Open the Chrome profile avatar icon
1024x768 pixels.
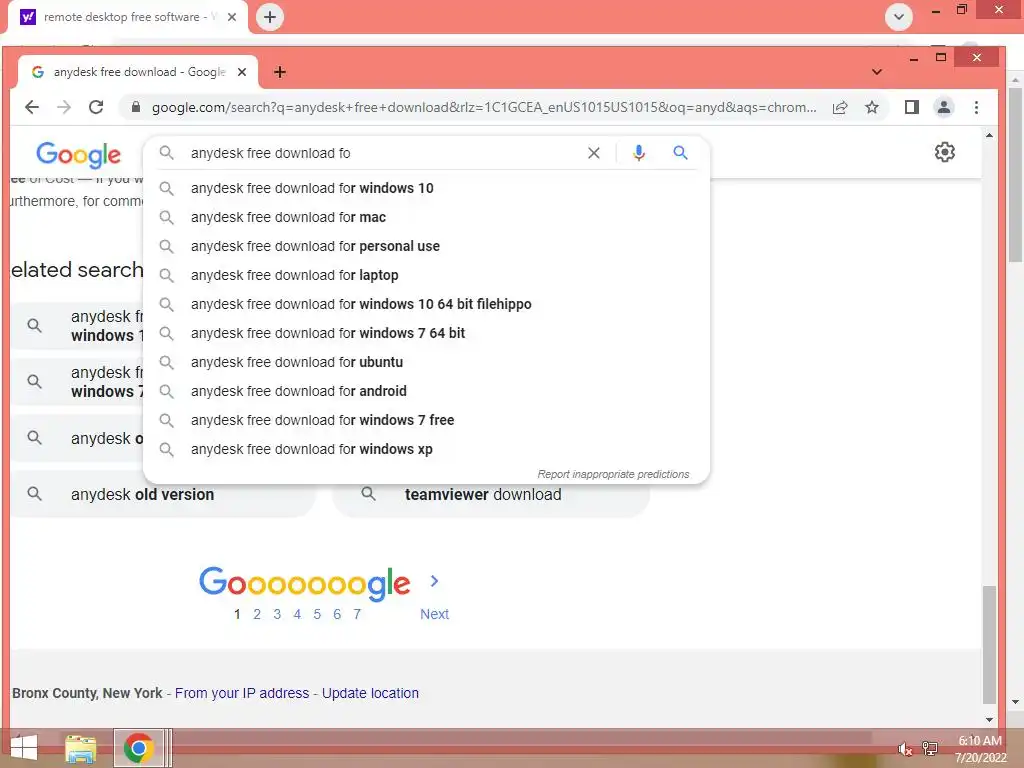(944, 107)
